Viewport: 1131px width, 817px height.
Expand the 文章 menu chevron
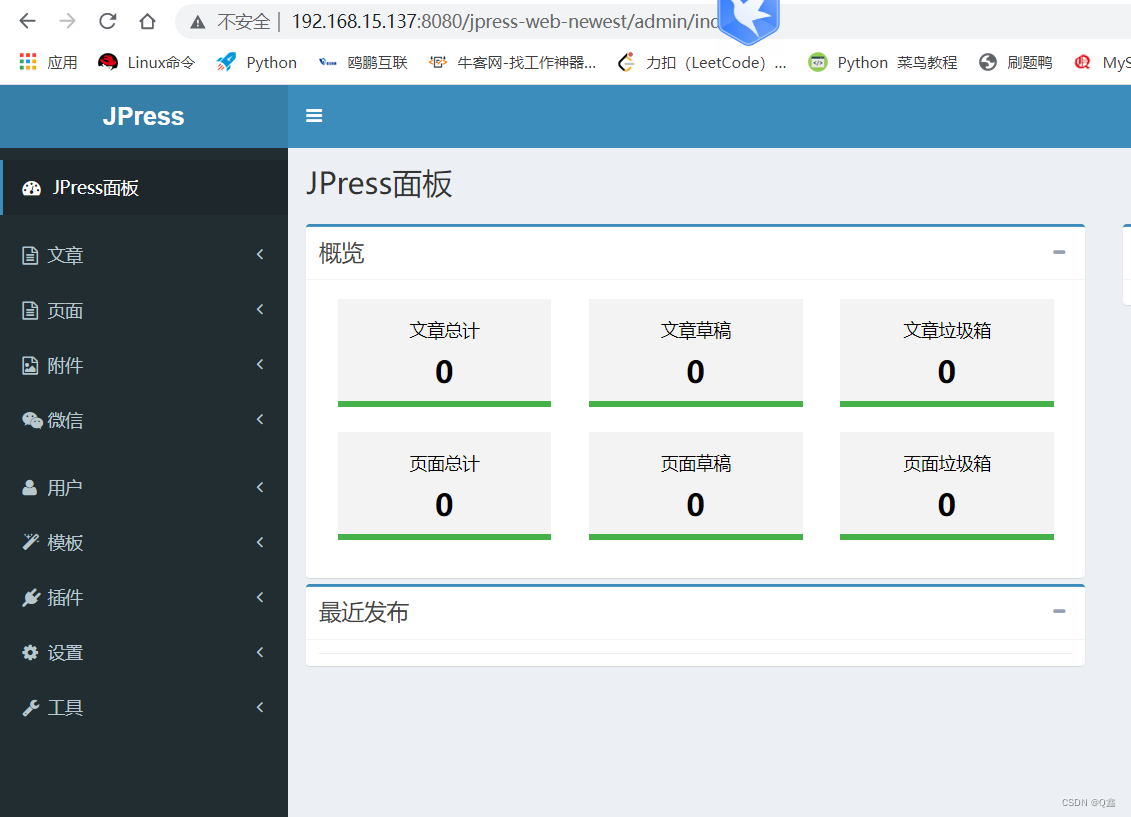[x=259, y=255]
